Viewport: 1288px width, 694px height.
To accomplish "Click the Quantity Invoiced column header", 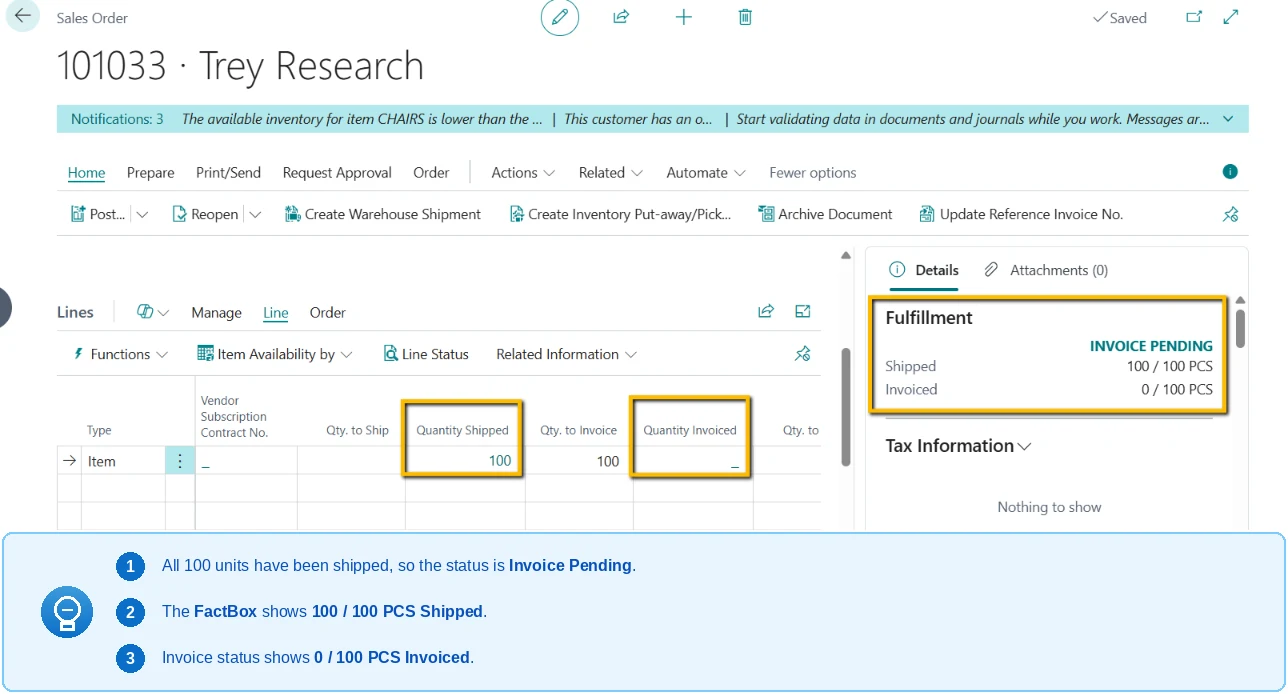I will point(690,430).
